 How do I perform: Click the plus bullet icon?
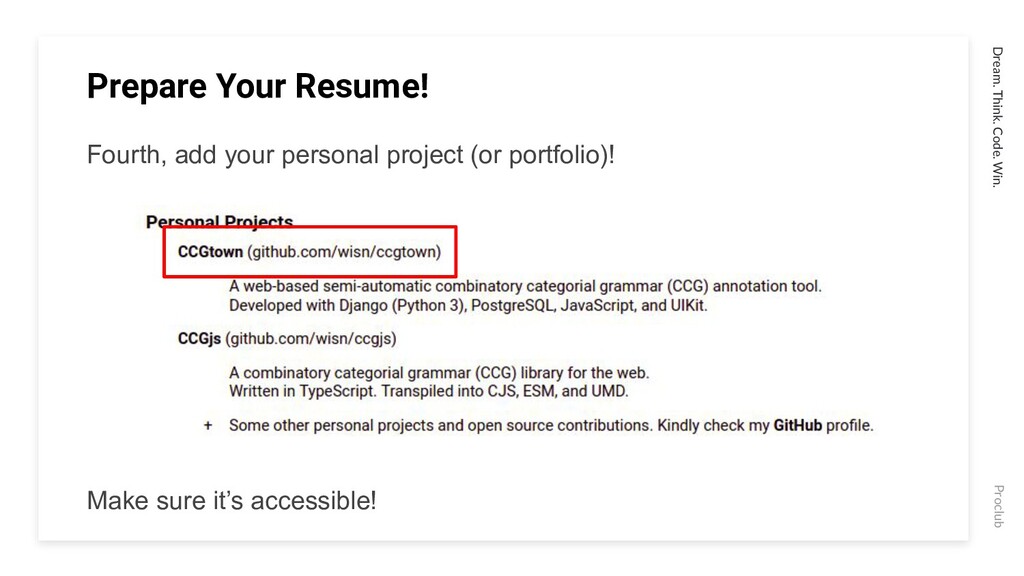tap(208, 426)
